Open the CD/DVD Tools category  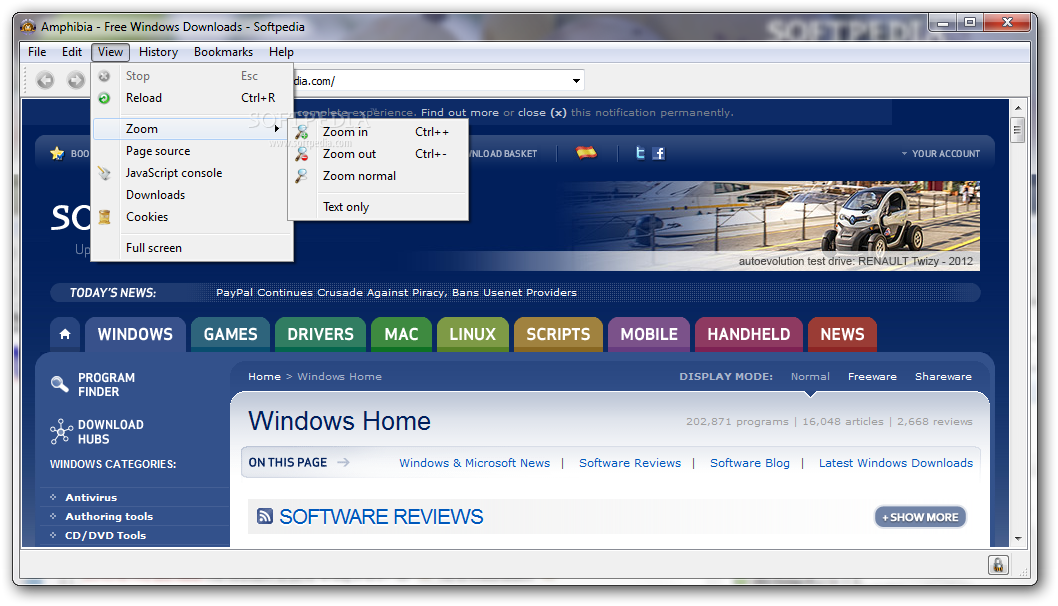tap(105, 535)
